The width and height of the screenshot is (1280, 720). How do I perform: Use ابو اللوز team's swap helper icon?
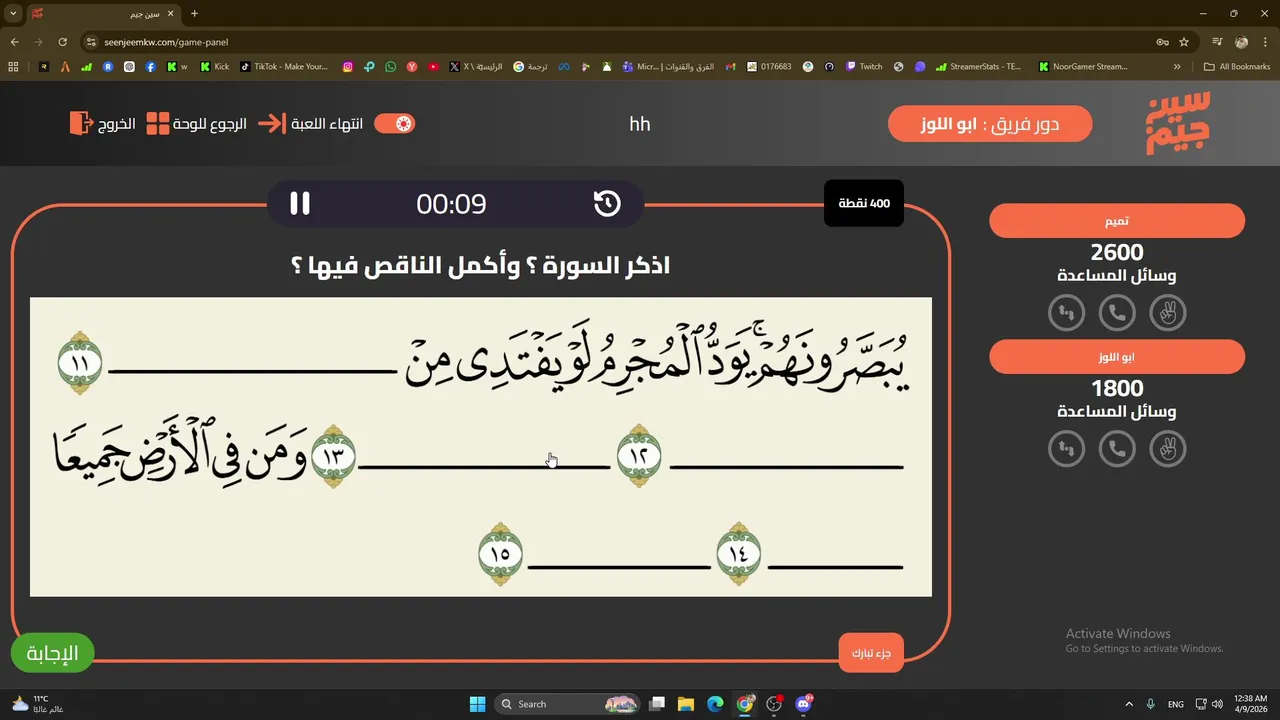(x=1067, y=449)
